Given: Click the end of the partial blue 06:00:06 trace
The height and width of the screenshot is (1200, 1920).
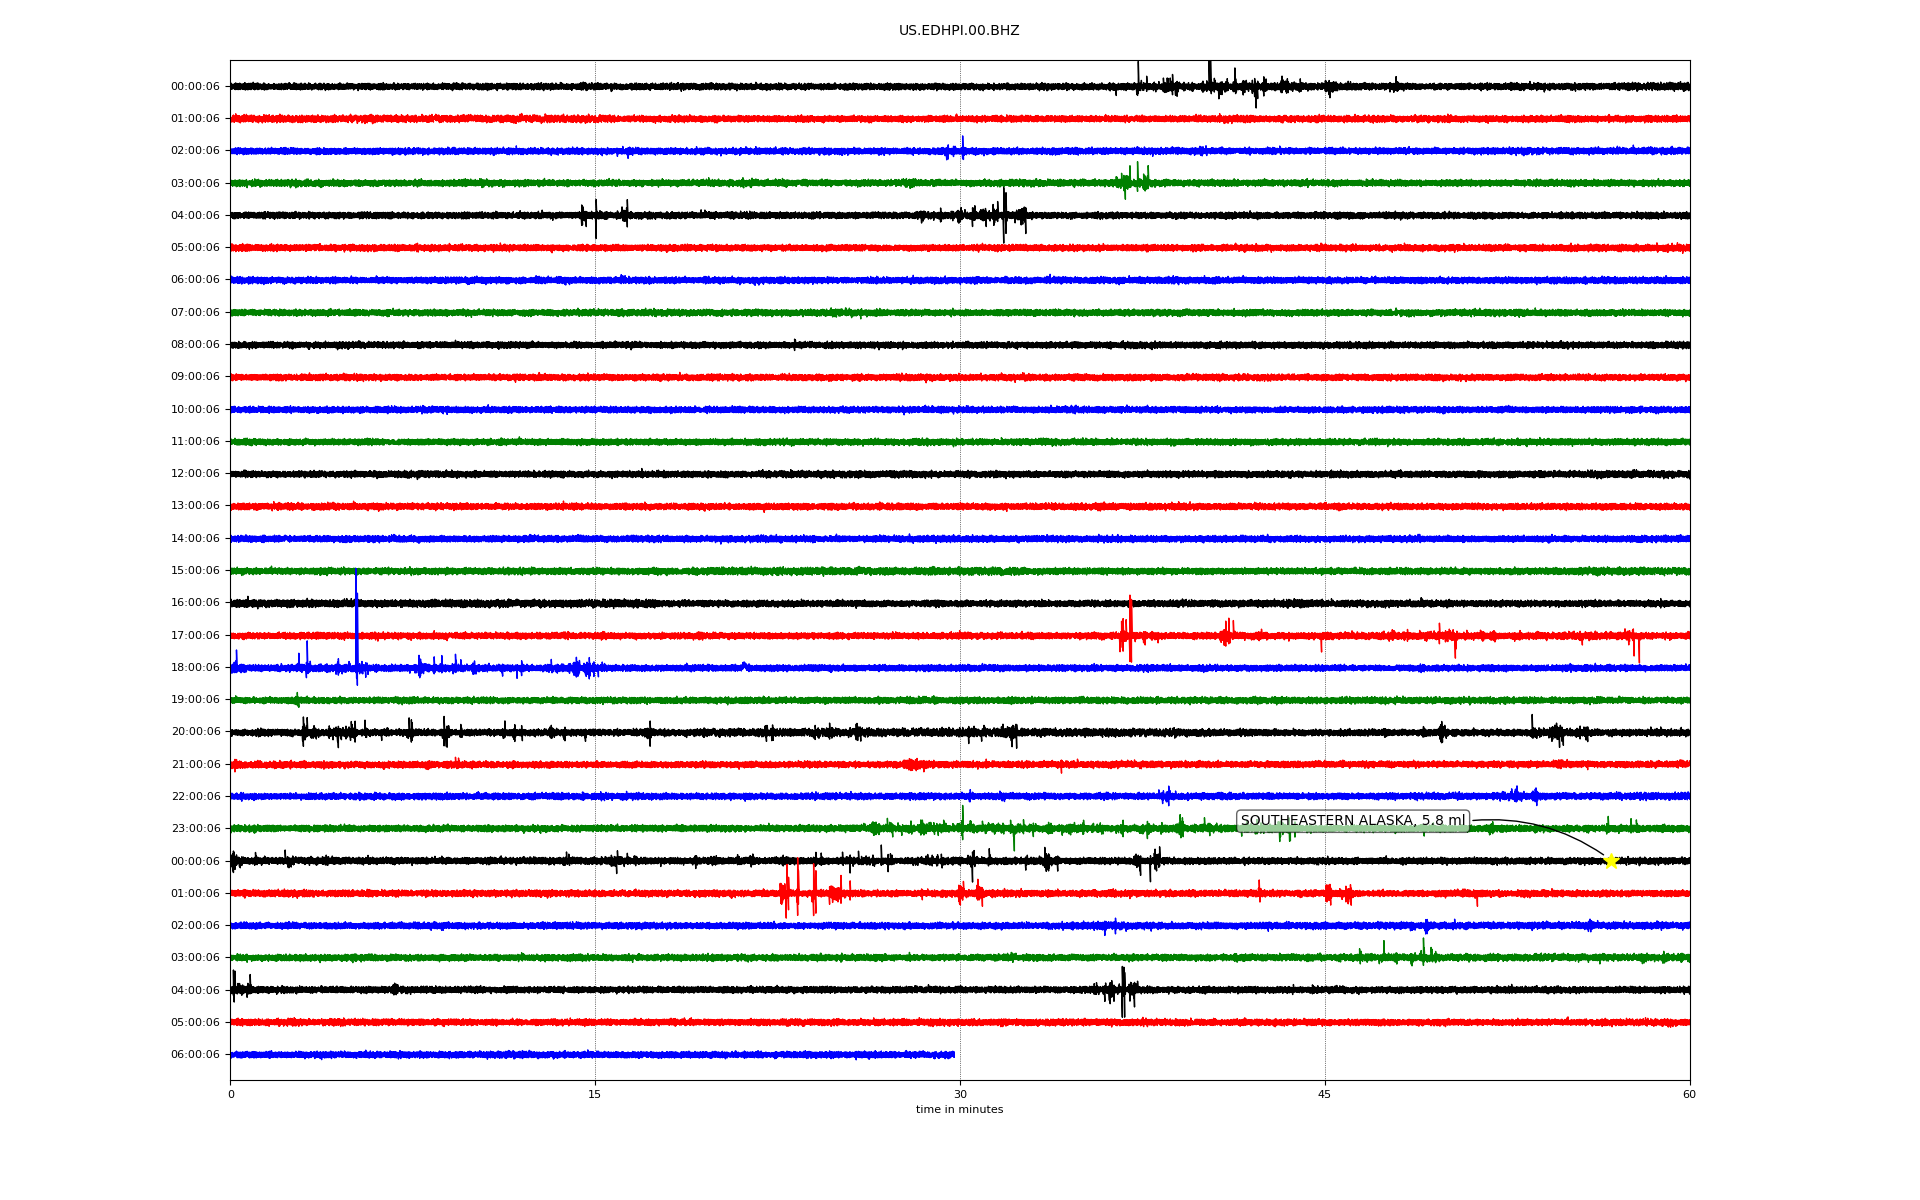Looking at the screenshot, I should (x=953, y=1055).
